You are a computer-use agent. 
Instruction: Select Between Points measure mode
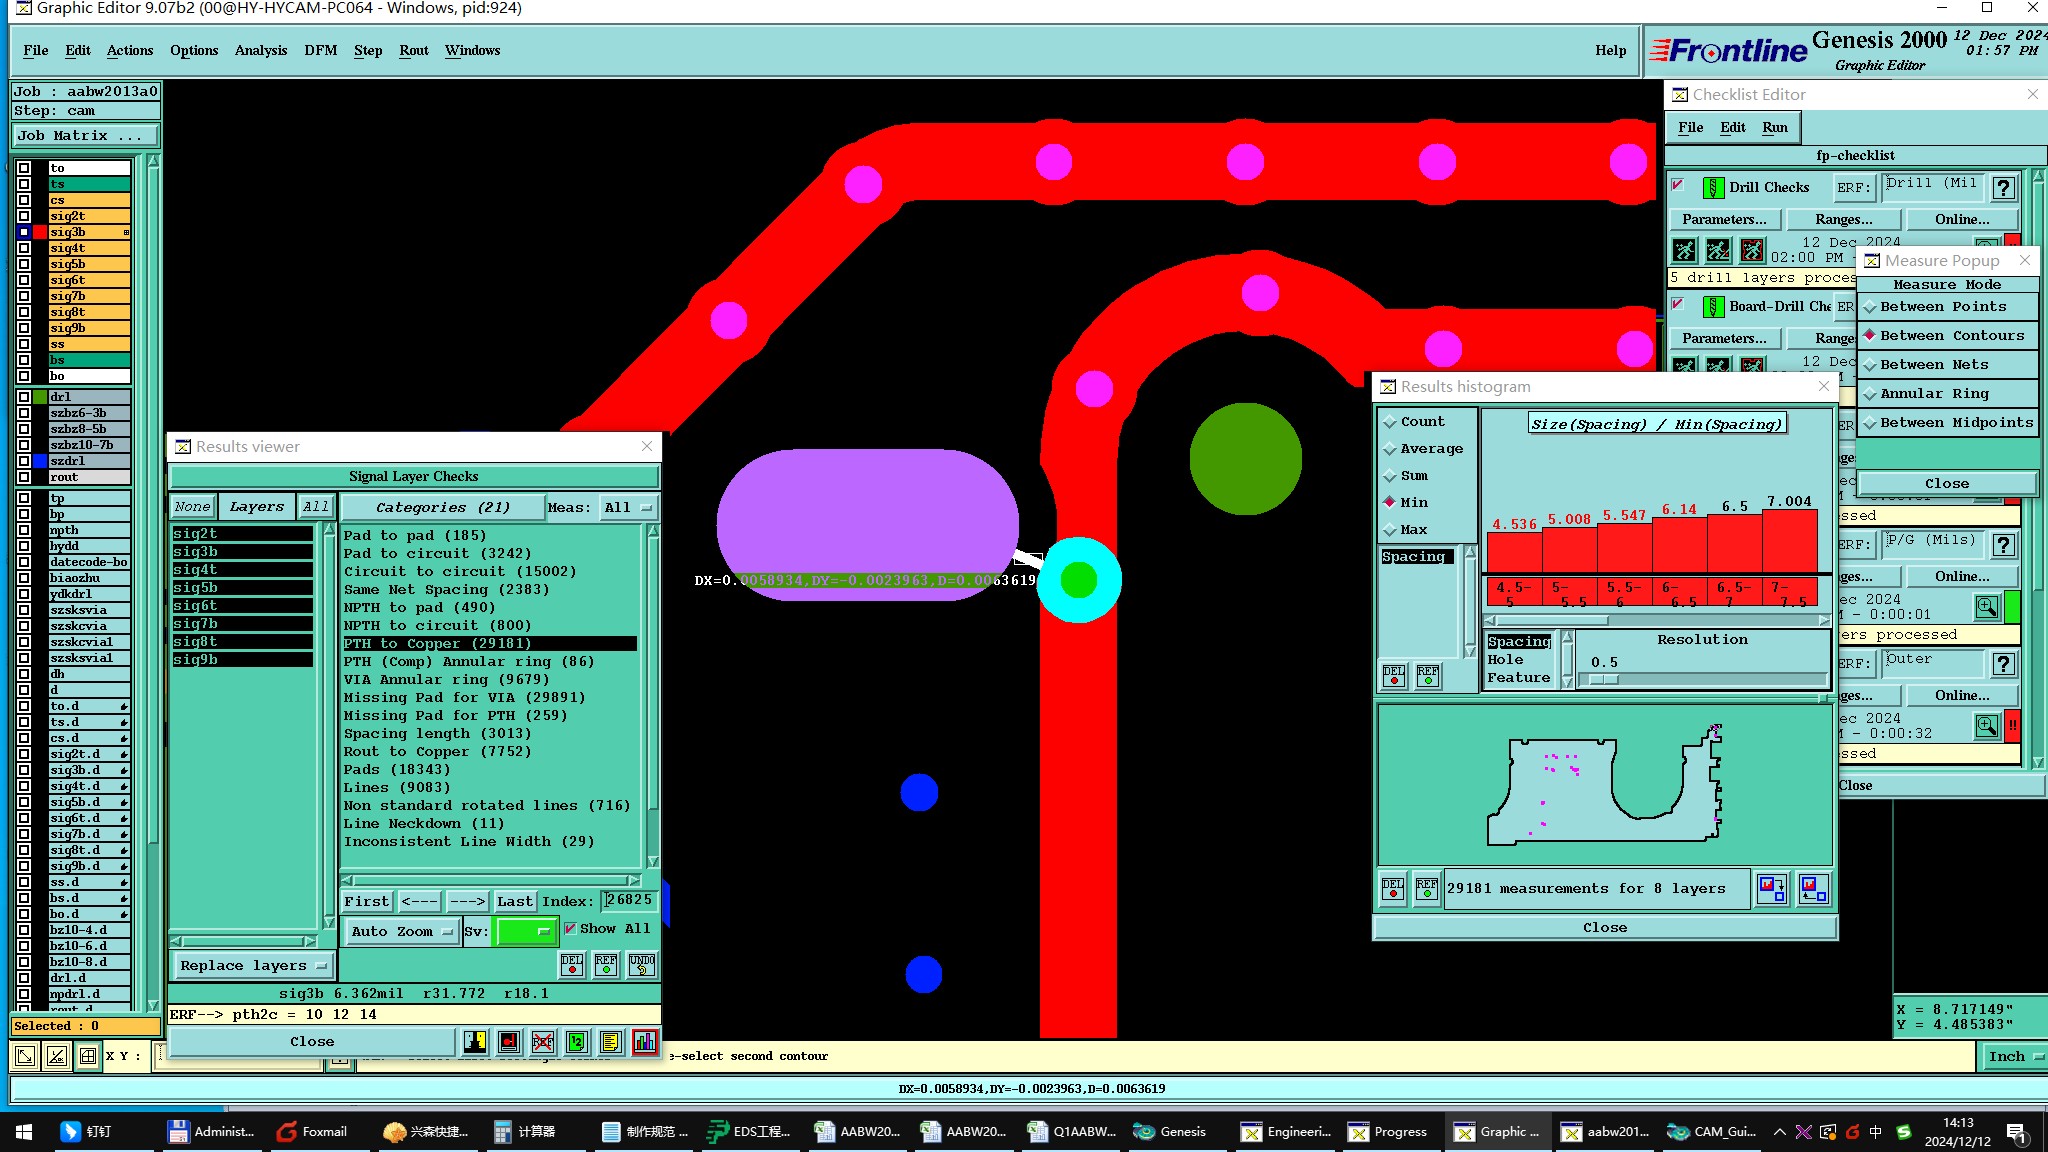click(1942, 307)
